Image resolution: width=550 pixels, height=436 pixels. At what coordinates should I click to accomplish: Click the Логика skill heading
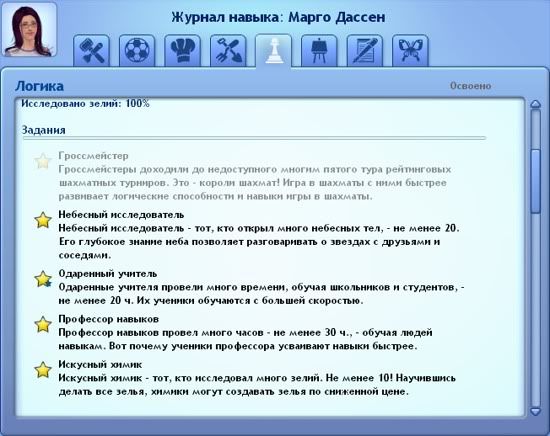click(39, 86)
